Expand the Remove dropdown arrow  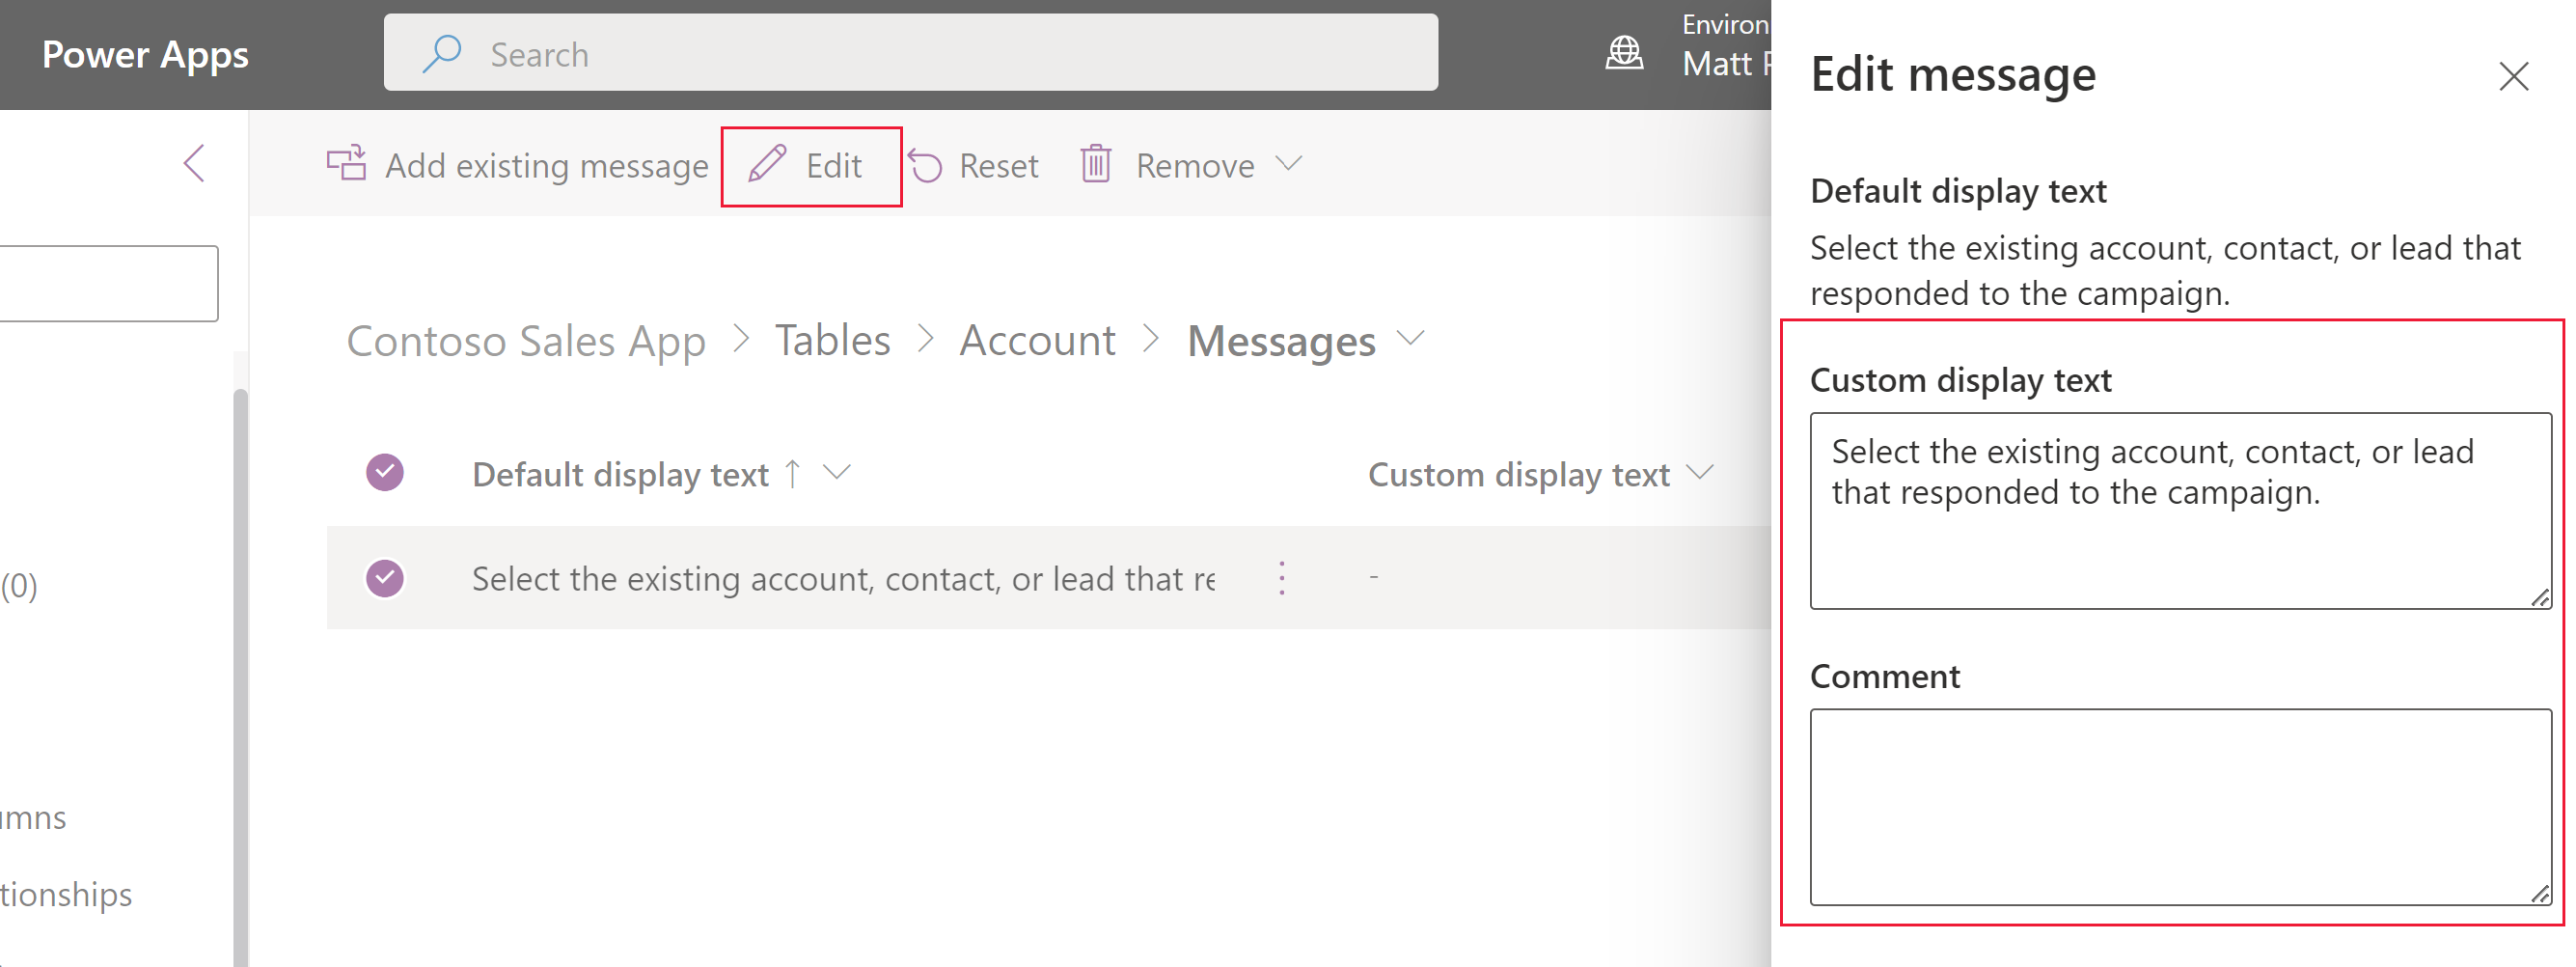[x=1289, y=165]
